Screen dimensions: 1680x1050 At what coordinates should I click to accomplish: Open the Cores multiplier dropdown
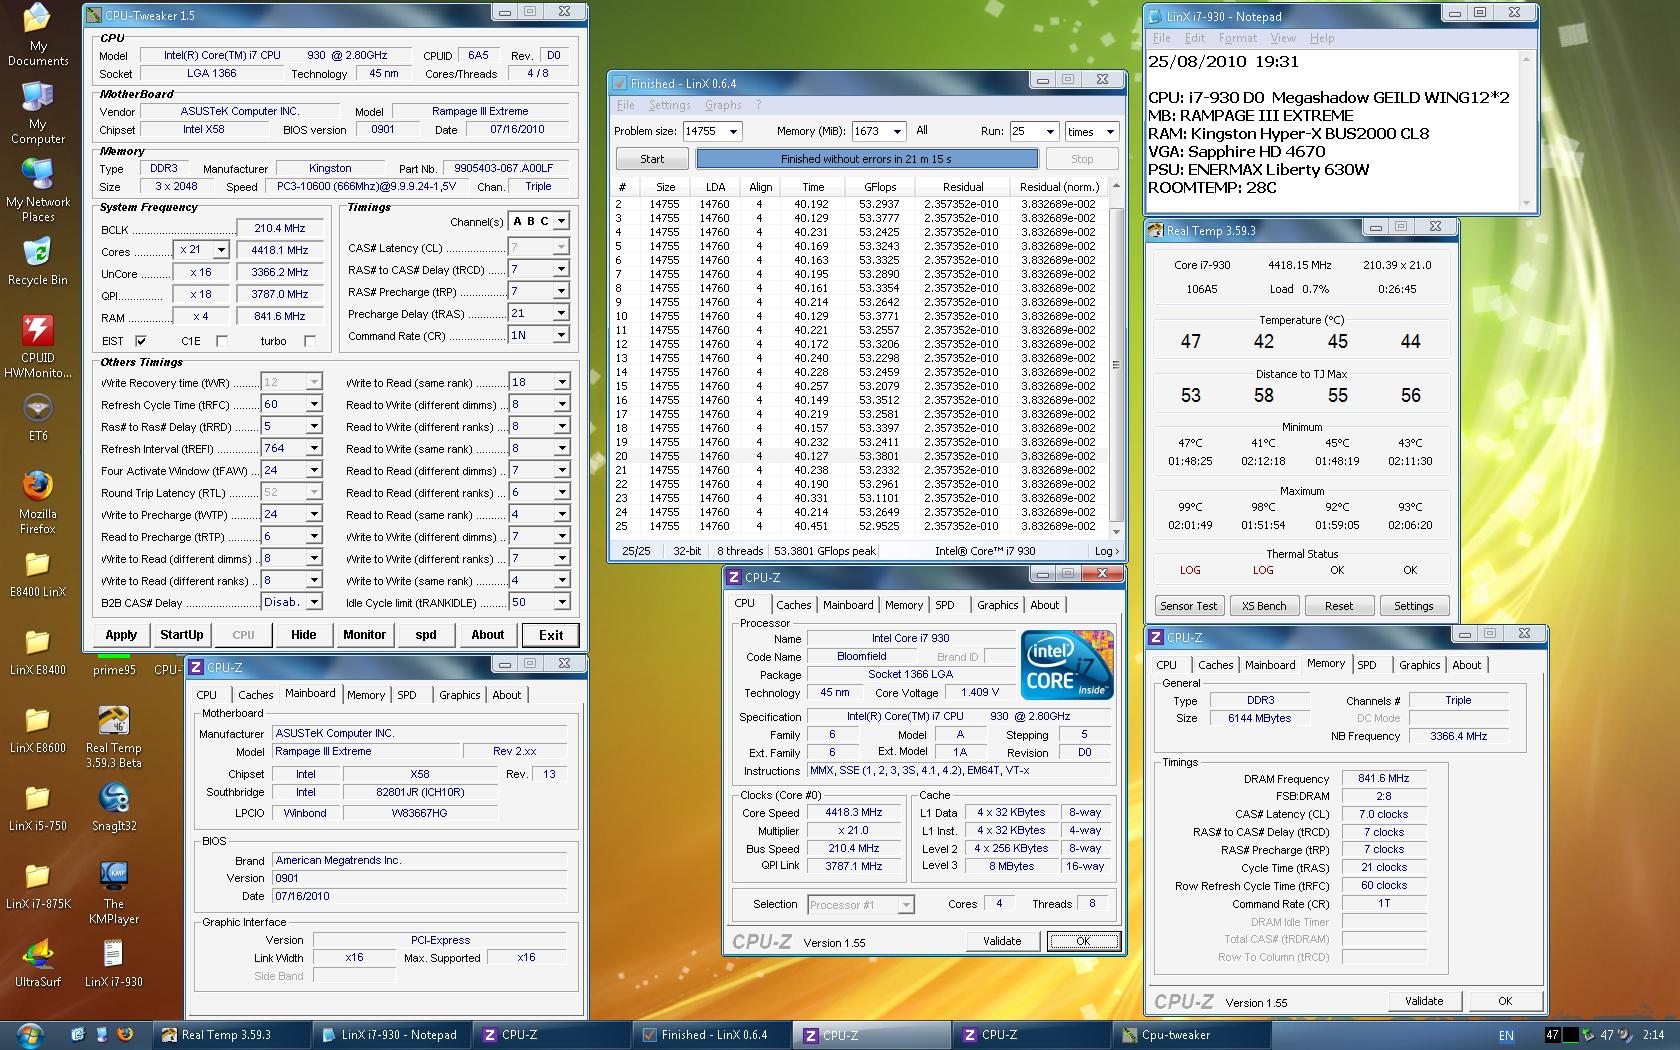pos(221,250)
